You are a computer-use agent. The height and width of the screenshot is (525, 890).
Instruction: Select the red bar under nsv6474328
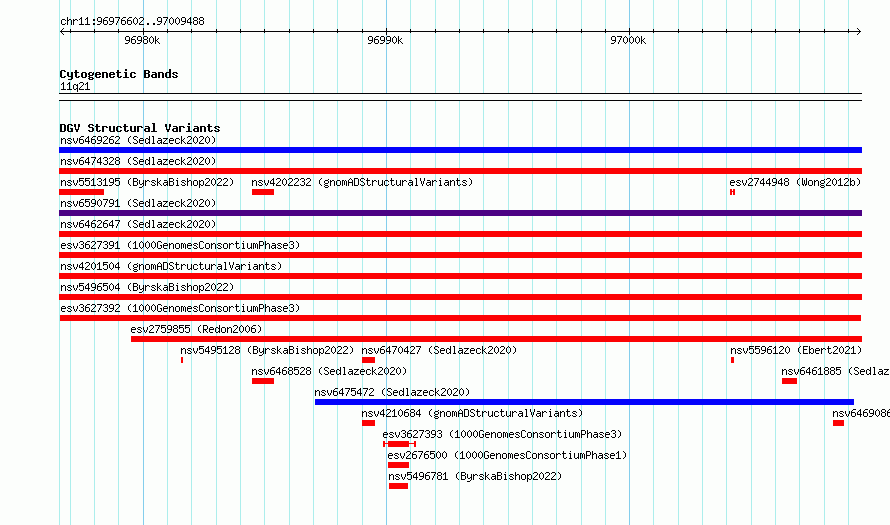(x=460, y=171)
